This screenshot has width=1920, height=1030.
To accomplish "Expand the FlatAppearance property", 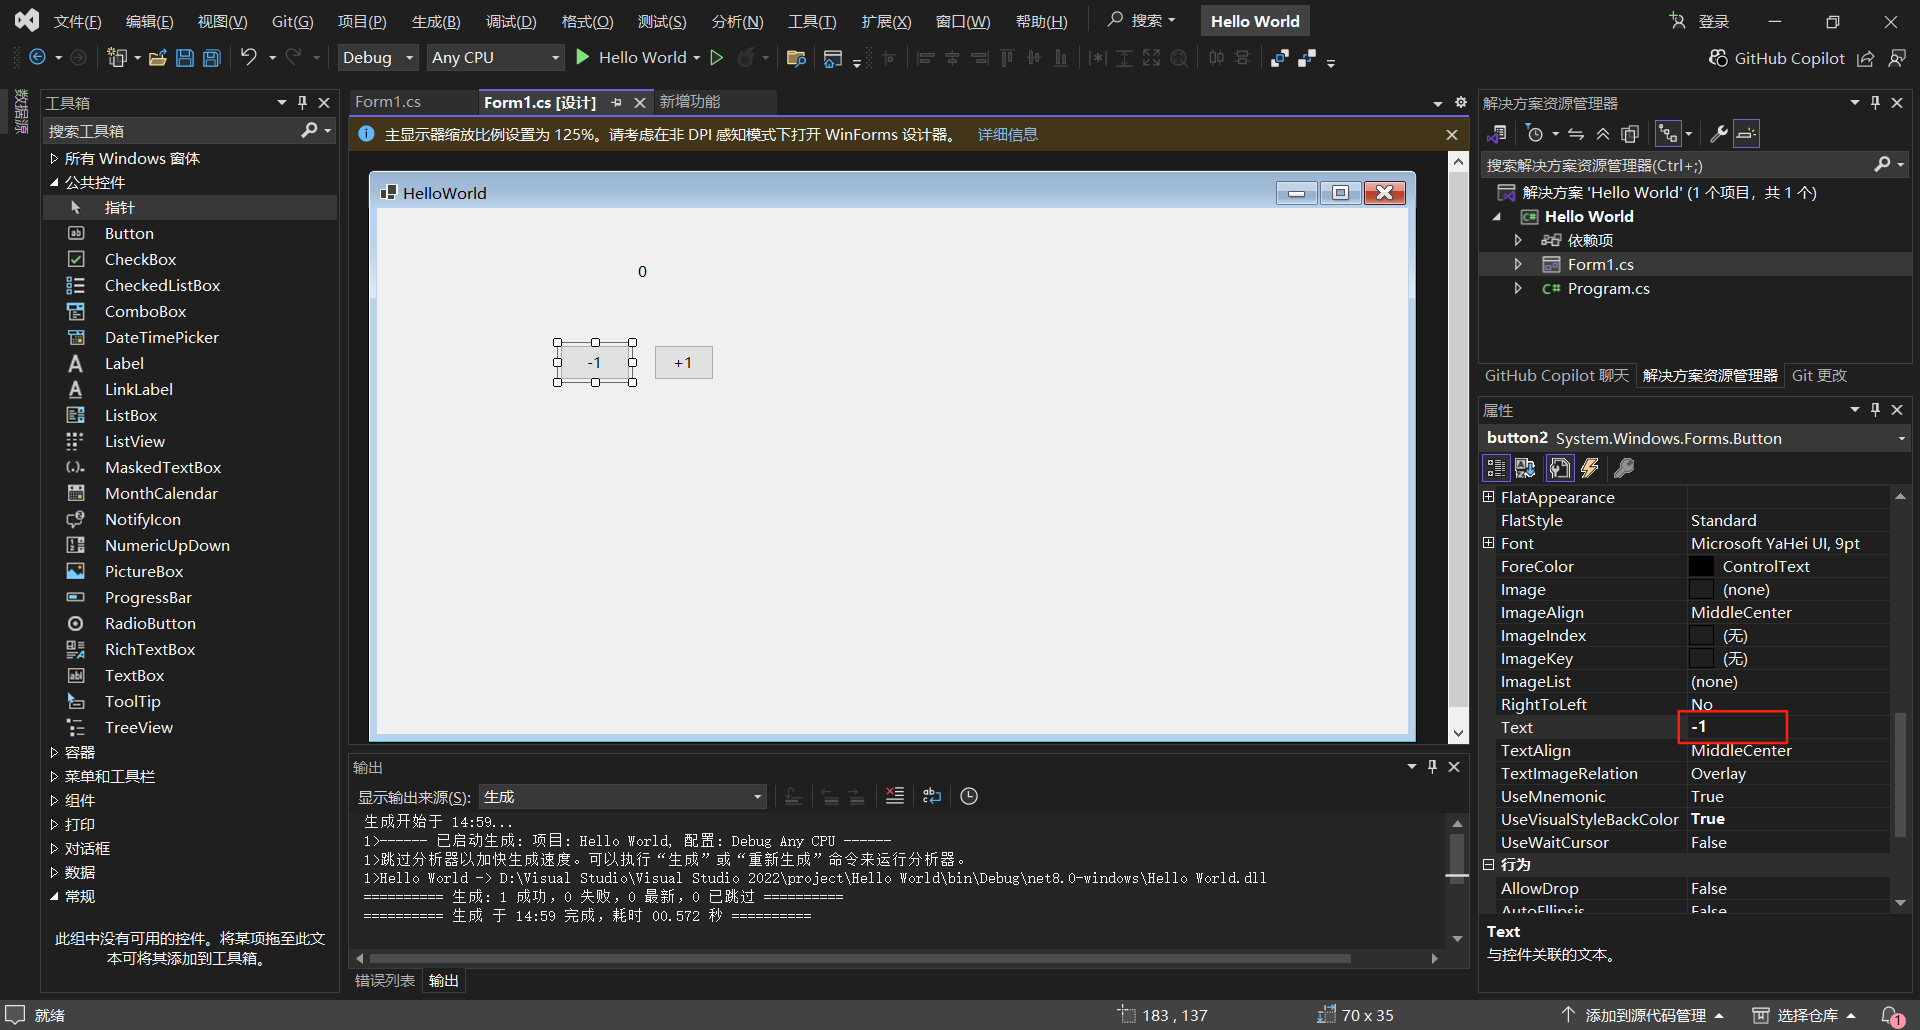I will [1489, 497].
